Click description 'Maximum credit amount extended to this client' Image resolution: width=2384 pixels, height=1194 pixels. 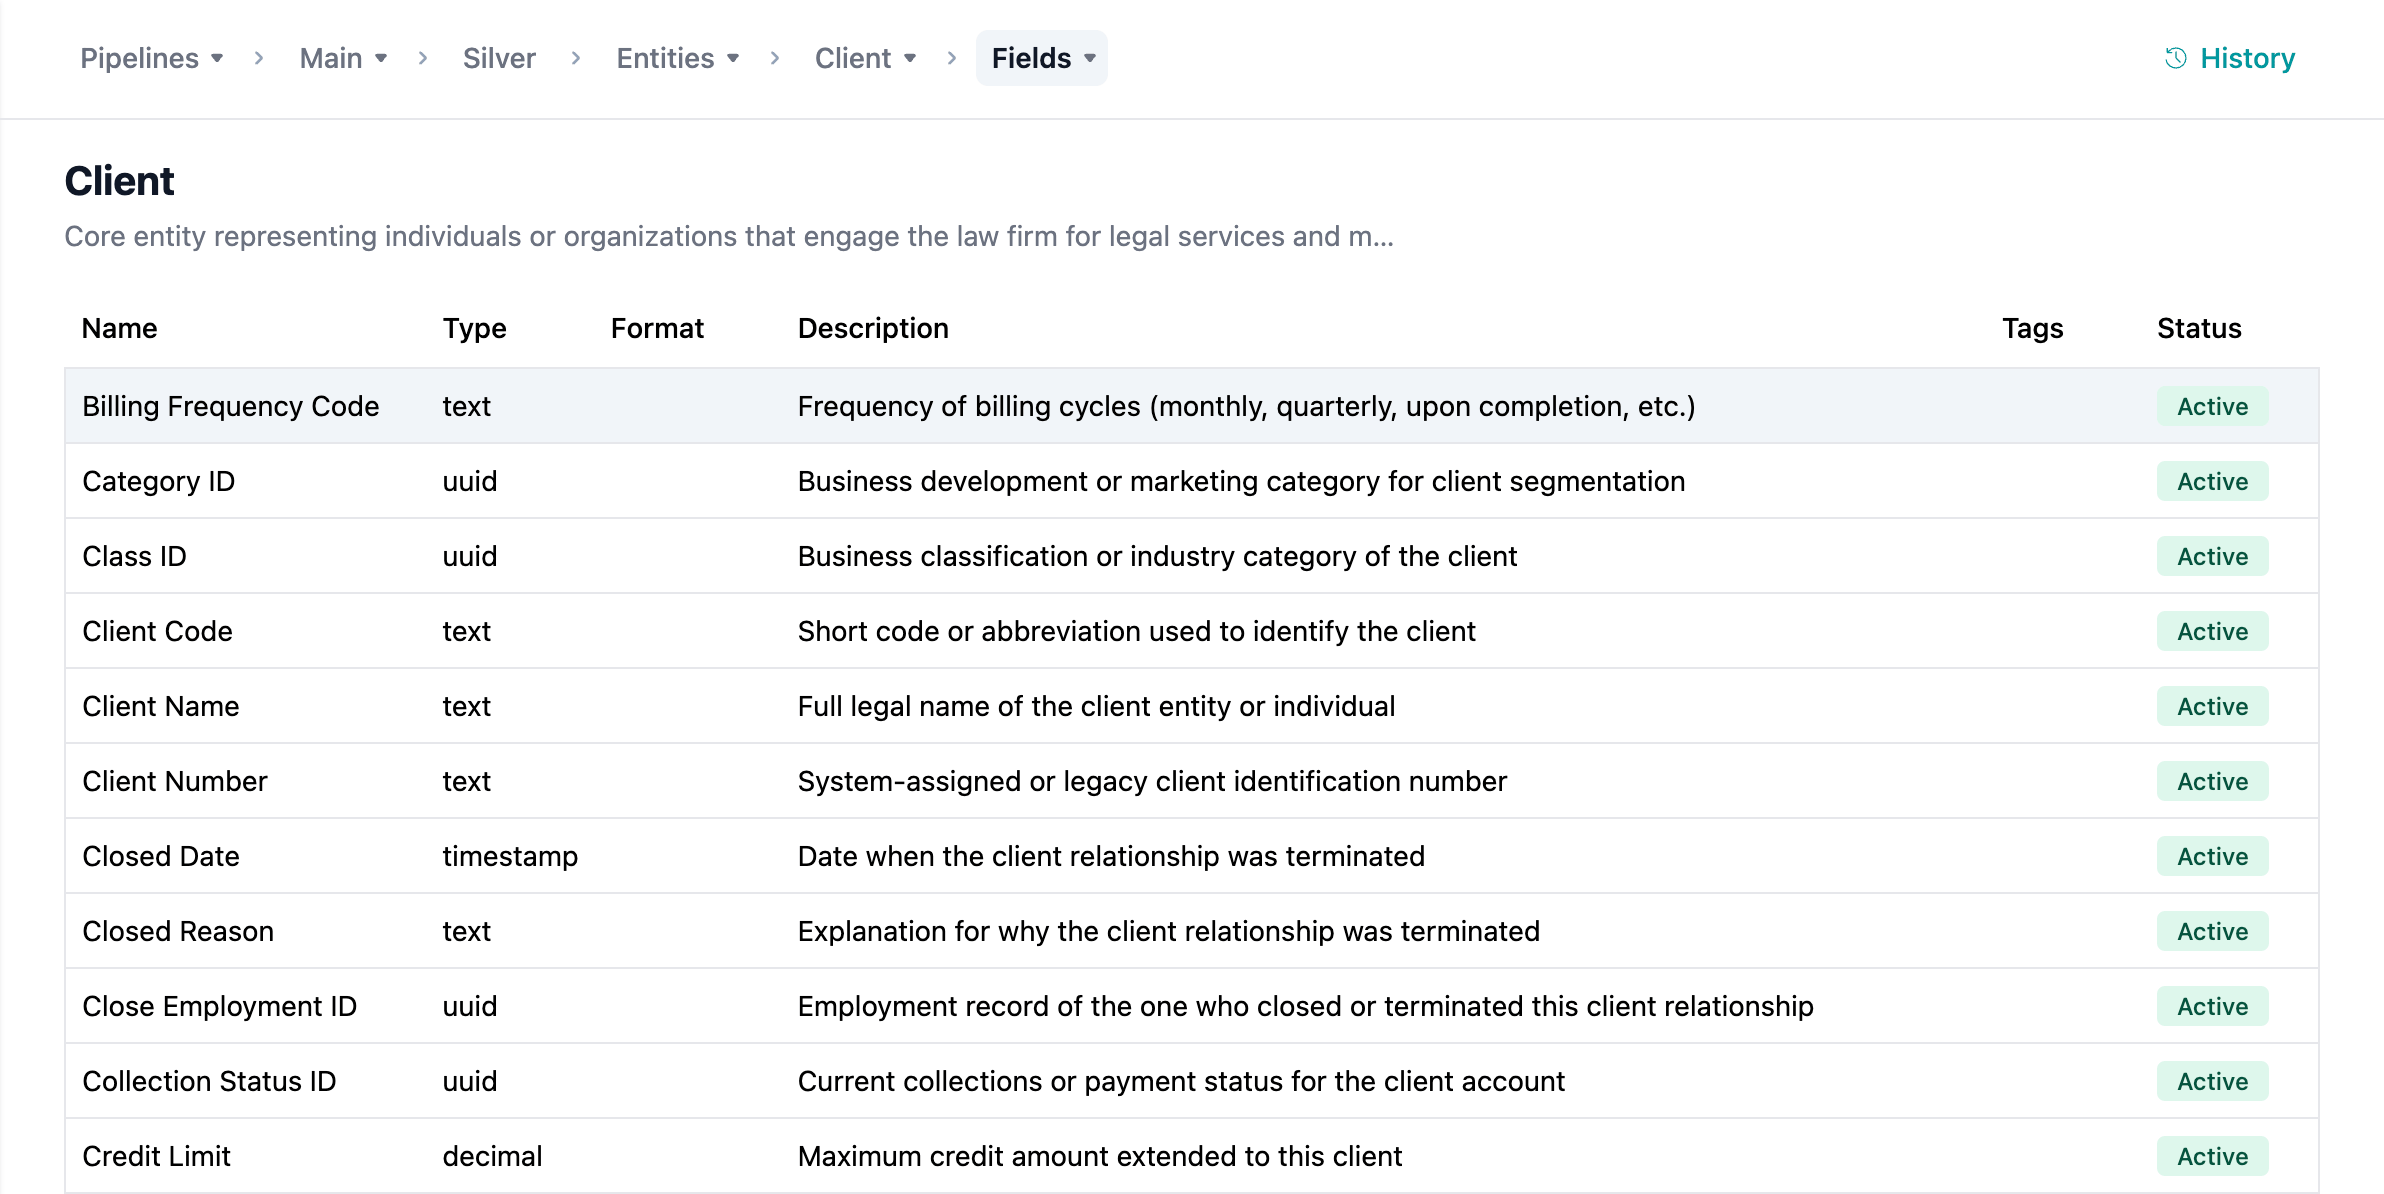[1100, 1156]
